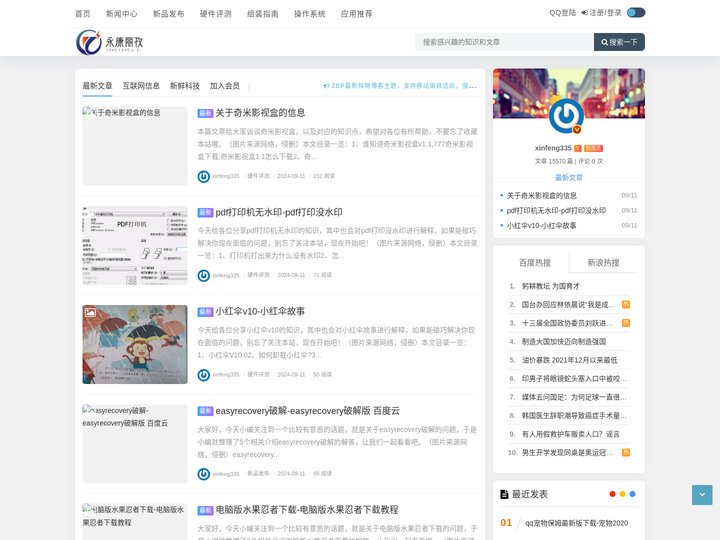
Task: Open the 应用推荐 menu item
Action: pyautogui.click(x=357, y=14)
